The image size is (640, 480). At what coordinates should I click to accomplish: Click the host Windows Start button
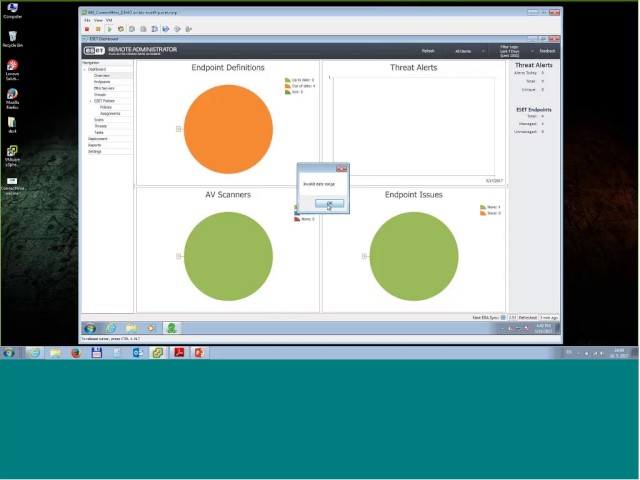tap(9, 353)
